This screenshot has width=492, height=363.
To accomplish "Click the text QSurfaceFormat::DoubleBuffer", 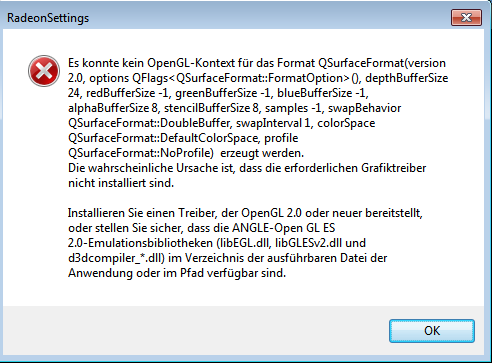I will 149,123.
